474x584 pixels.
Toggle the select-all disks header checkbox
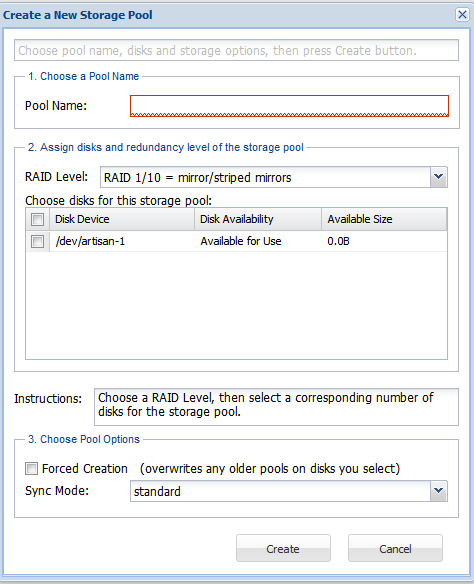click(x=38, y=219)
